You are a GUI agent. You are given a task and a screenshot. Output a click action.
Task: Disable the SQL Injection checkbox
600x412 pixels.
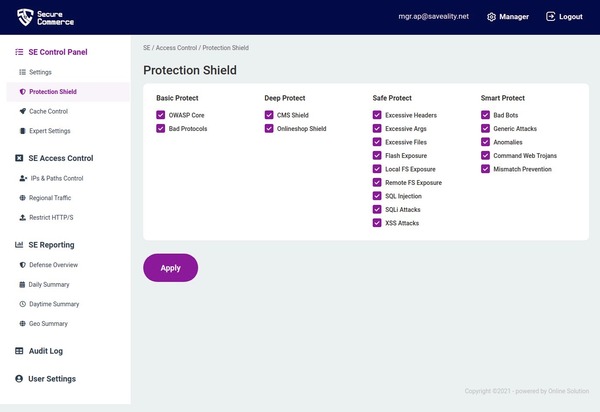coord(377,196)
